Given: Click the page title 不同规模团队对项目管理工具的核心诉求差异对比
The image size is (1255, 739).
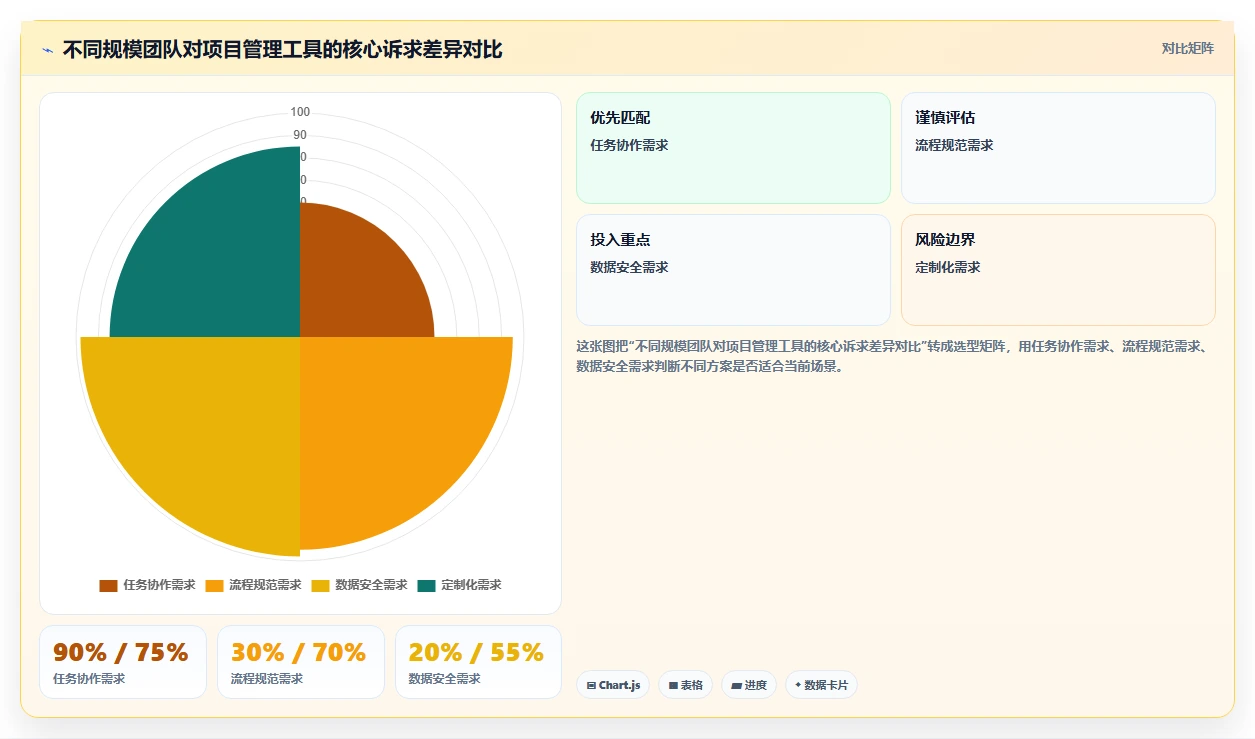Looking at the screenshot, I should tap(283, 50).
